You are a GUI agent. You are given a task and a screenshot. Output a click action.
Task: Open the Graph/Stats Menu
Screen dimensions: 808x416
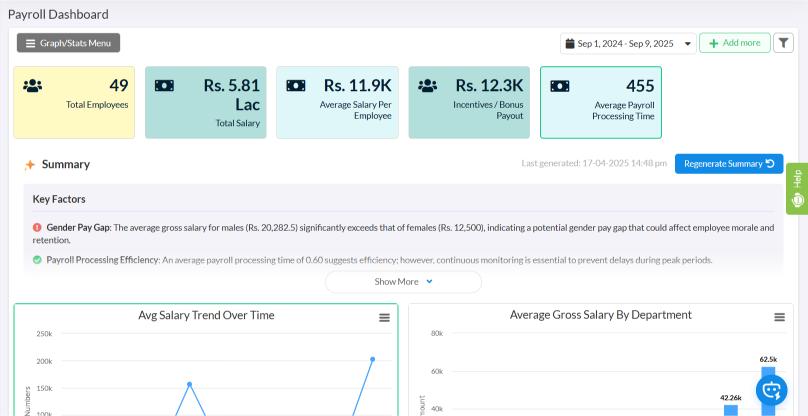69,43
